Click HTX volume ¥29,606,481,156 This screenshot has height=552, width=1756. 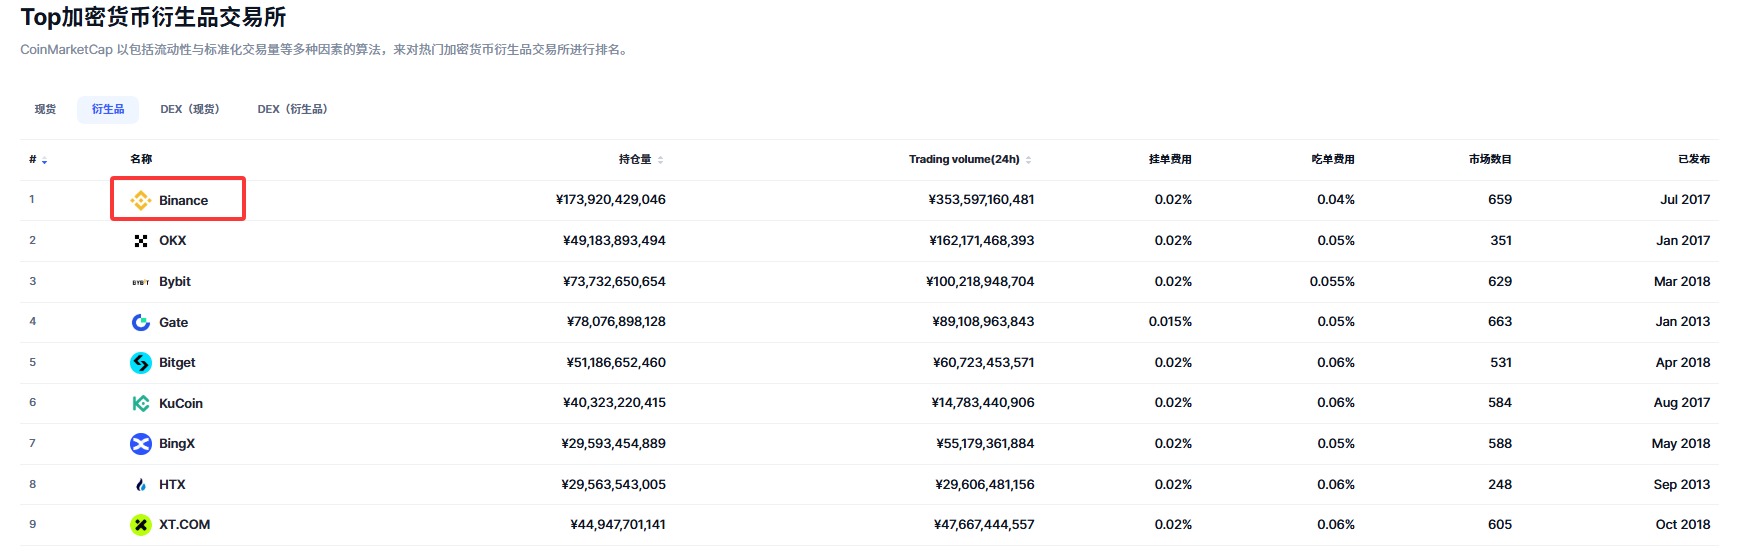point(985,485)
